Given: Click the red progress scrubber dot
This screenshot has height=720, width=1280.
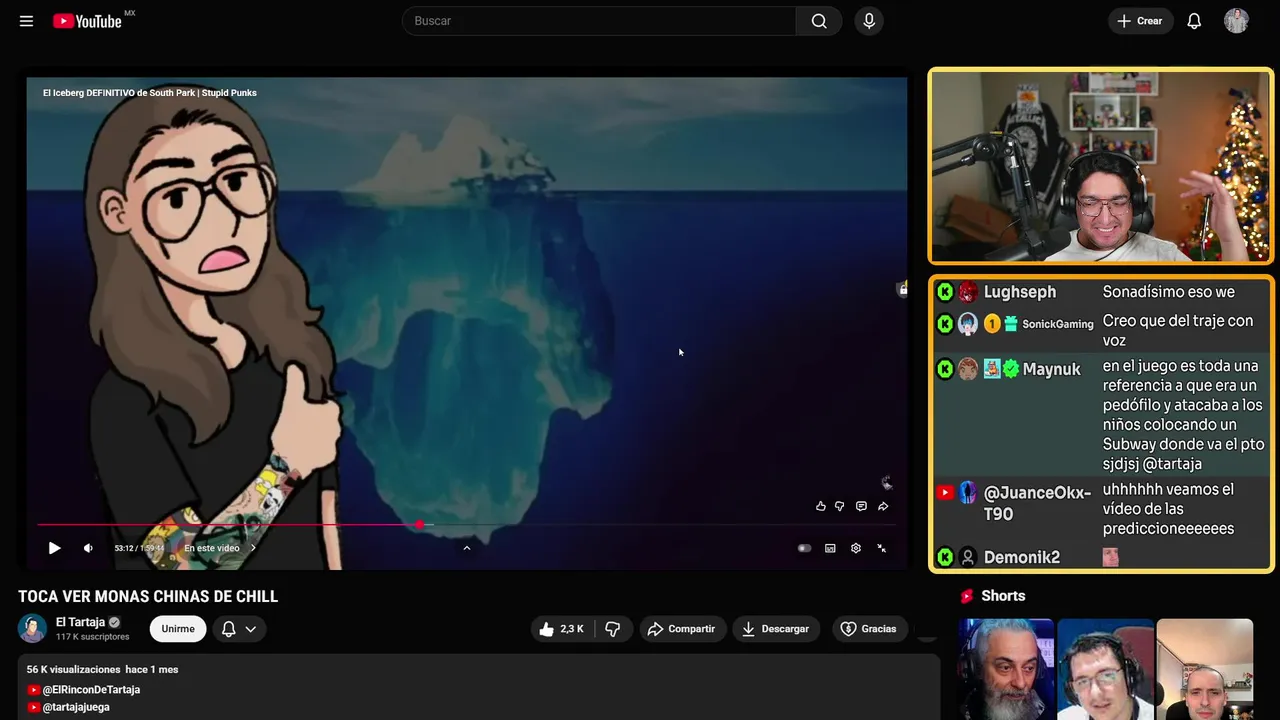Looking at the screenshot, I should (419, 524).
